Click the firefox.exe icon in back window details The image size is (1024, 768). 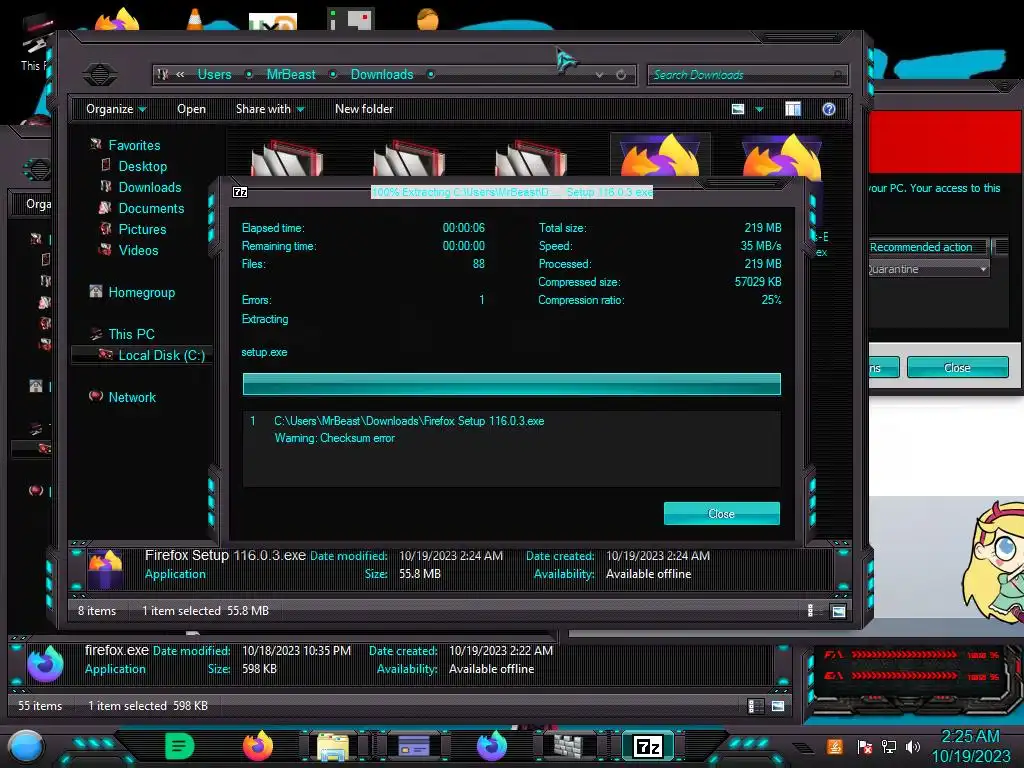pos(45,663)
